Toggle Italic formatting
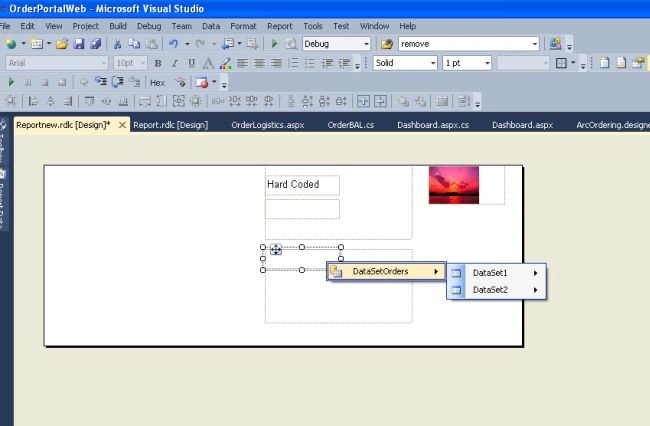This screenshot has width=650, height=426. [x=175, y=63]
